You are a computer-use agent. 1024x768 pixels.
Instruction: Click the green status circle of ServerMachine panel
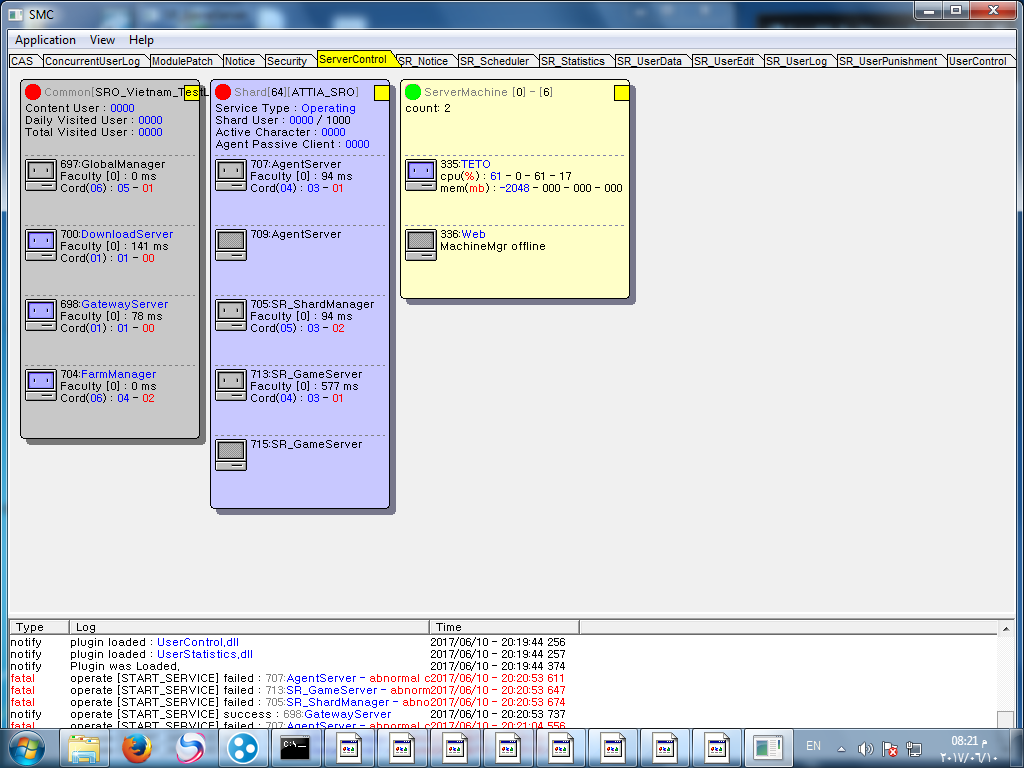(x=413, y=92)
